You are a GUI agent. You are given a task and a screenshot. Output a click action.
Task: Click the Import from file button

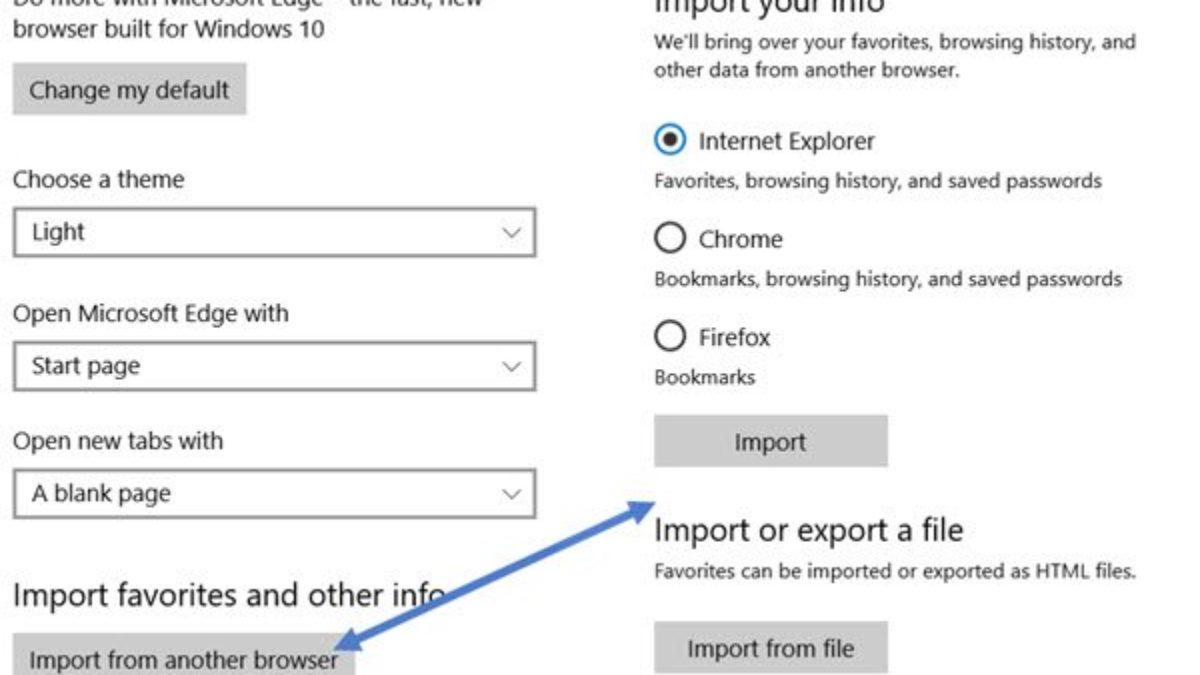(x=770, y=648)
